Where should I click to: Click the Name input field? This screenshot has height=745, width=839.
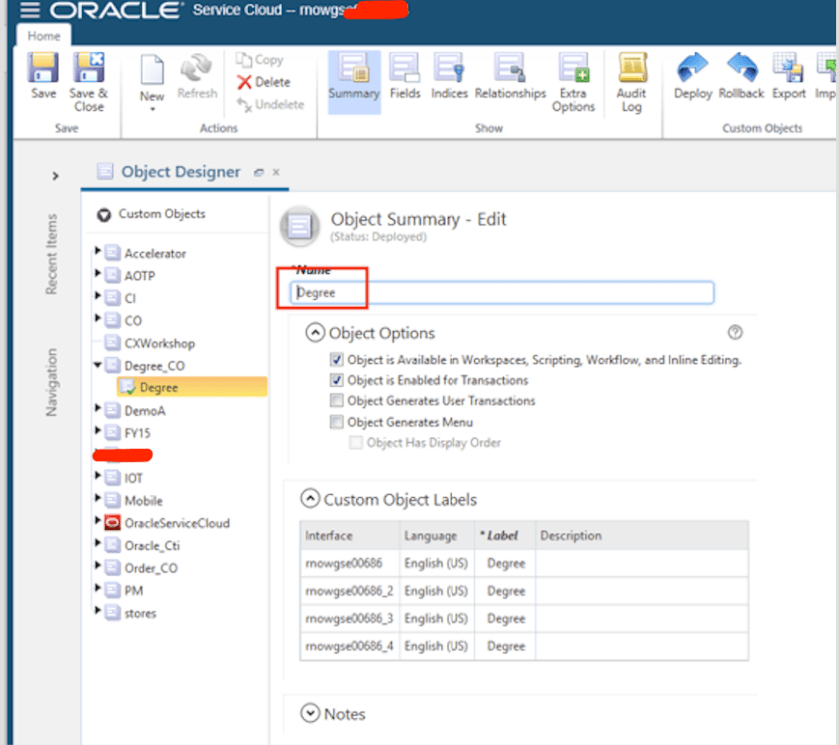click(502, 293)
